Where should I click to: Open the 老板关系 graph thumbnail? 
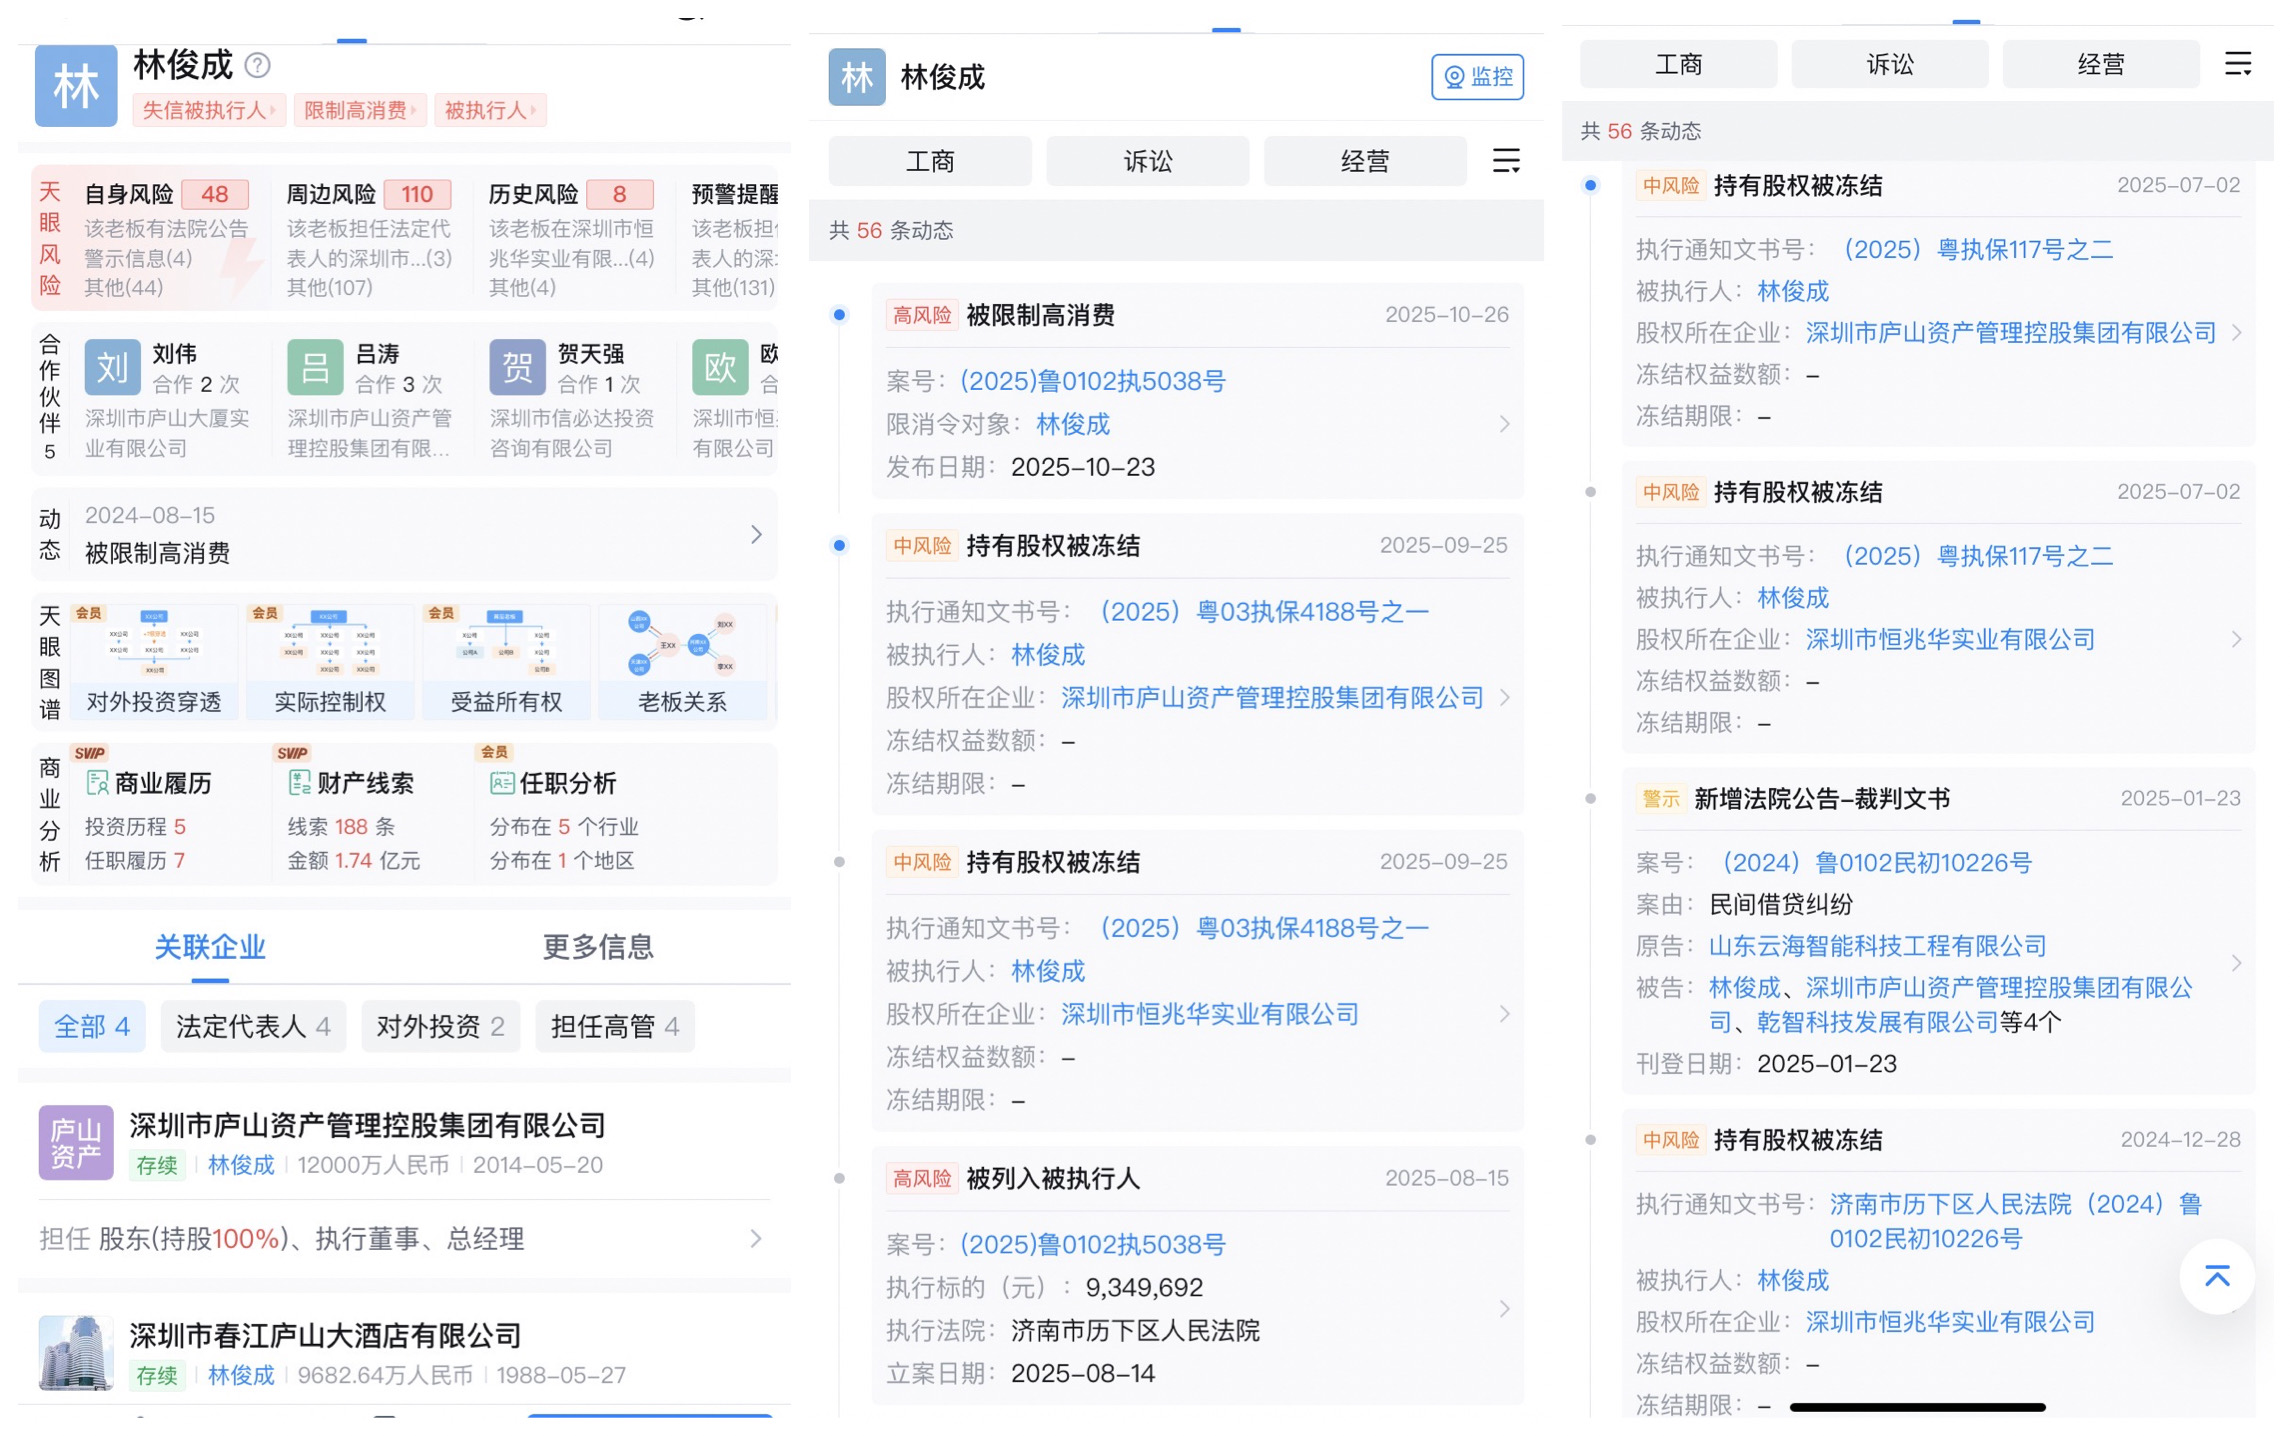pyautogui.click(x=682, y=660)
